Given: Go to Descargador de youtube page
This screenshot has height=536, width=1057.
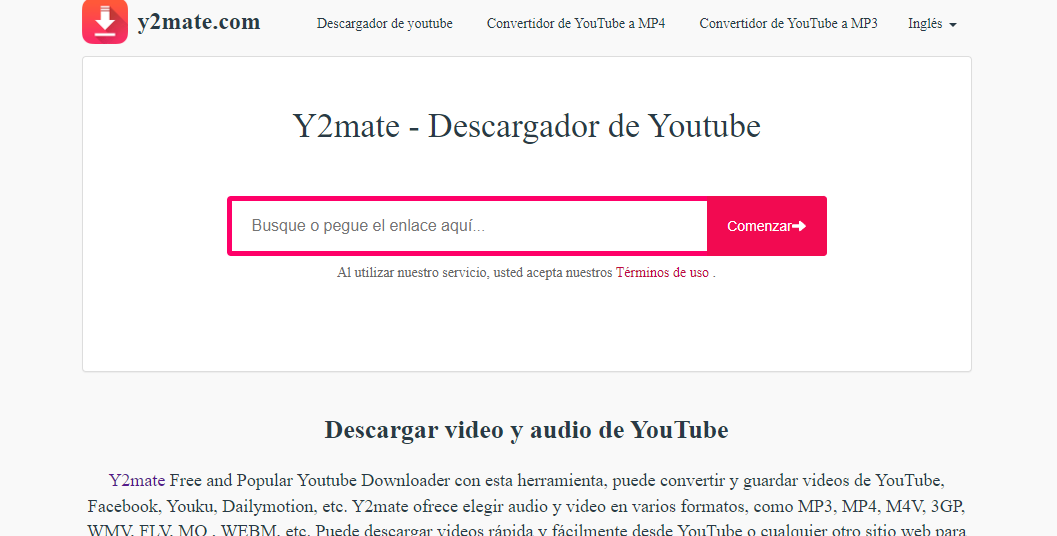Looking at the screenshot, I should click(x=385, y=24).
